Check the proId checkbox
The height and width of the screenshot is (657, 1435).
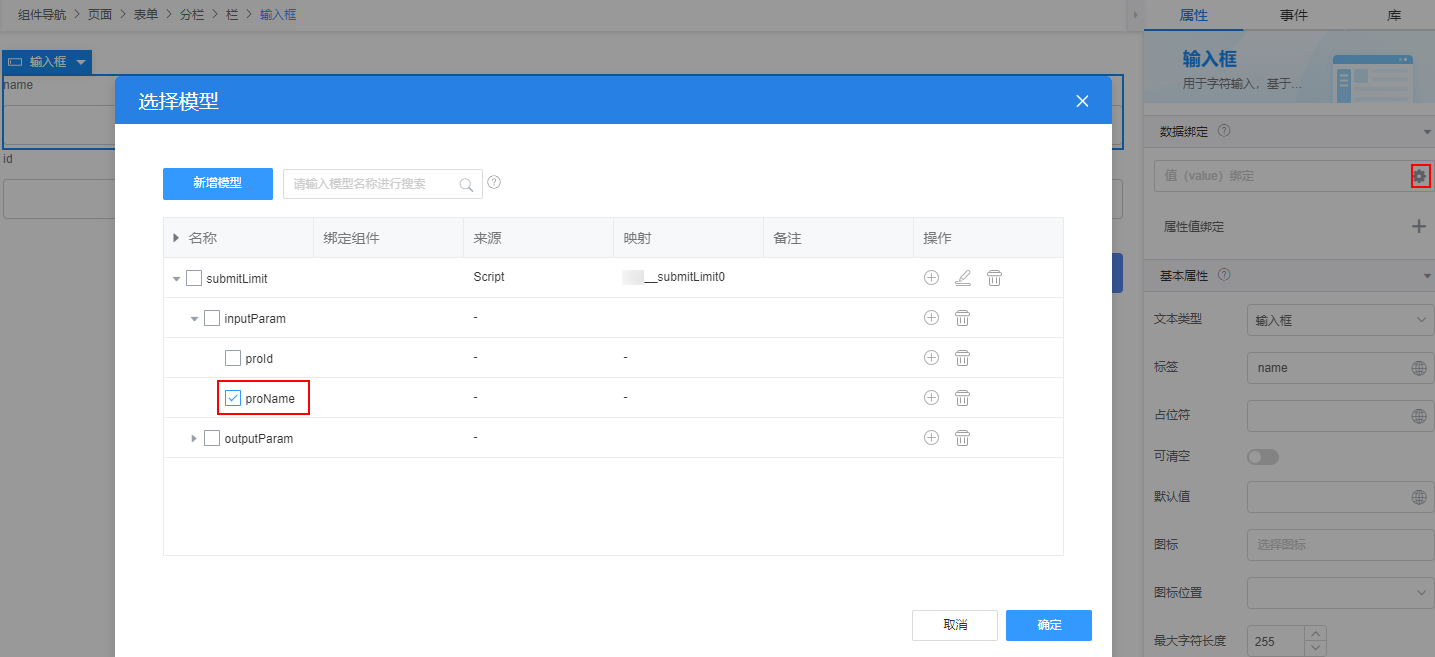pyautogui.click(x=233, y=358)
